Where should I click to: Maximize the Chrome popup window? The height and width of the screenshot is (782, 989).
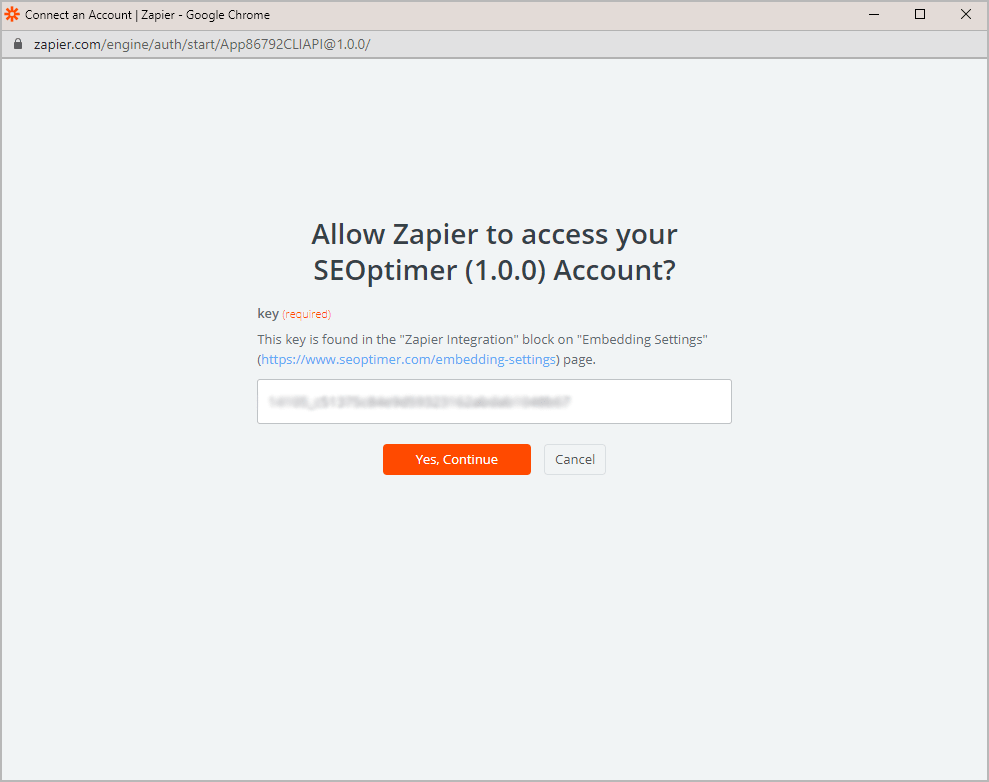[920, 15]
